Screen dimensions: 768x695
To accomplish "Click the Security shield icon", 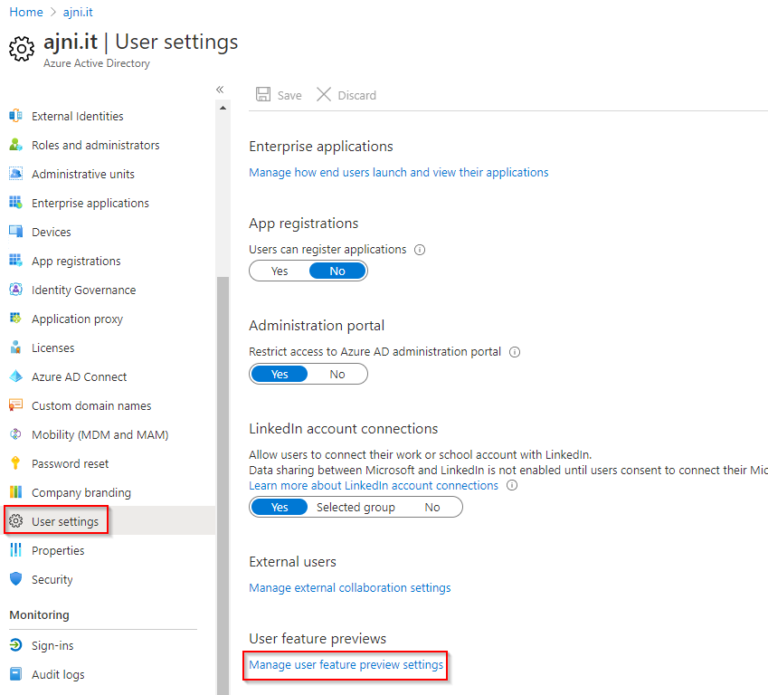I will point(16,578).
